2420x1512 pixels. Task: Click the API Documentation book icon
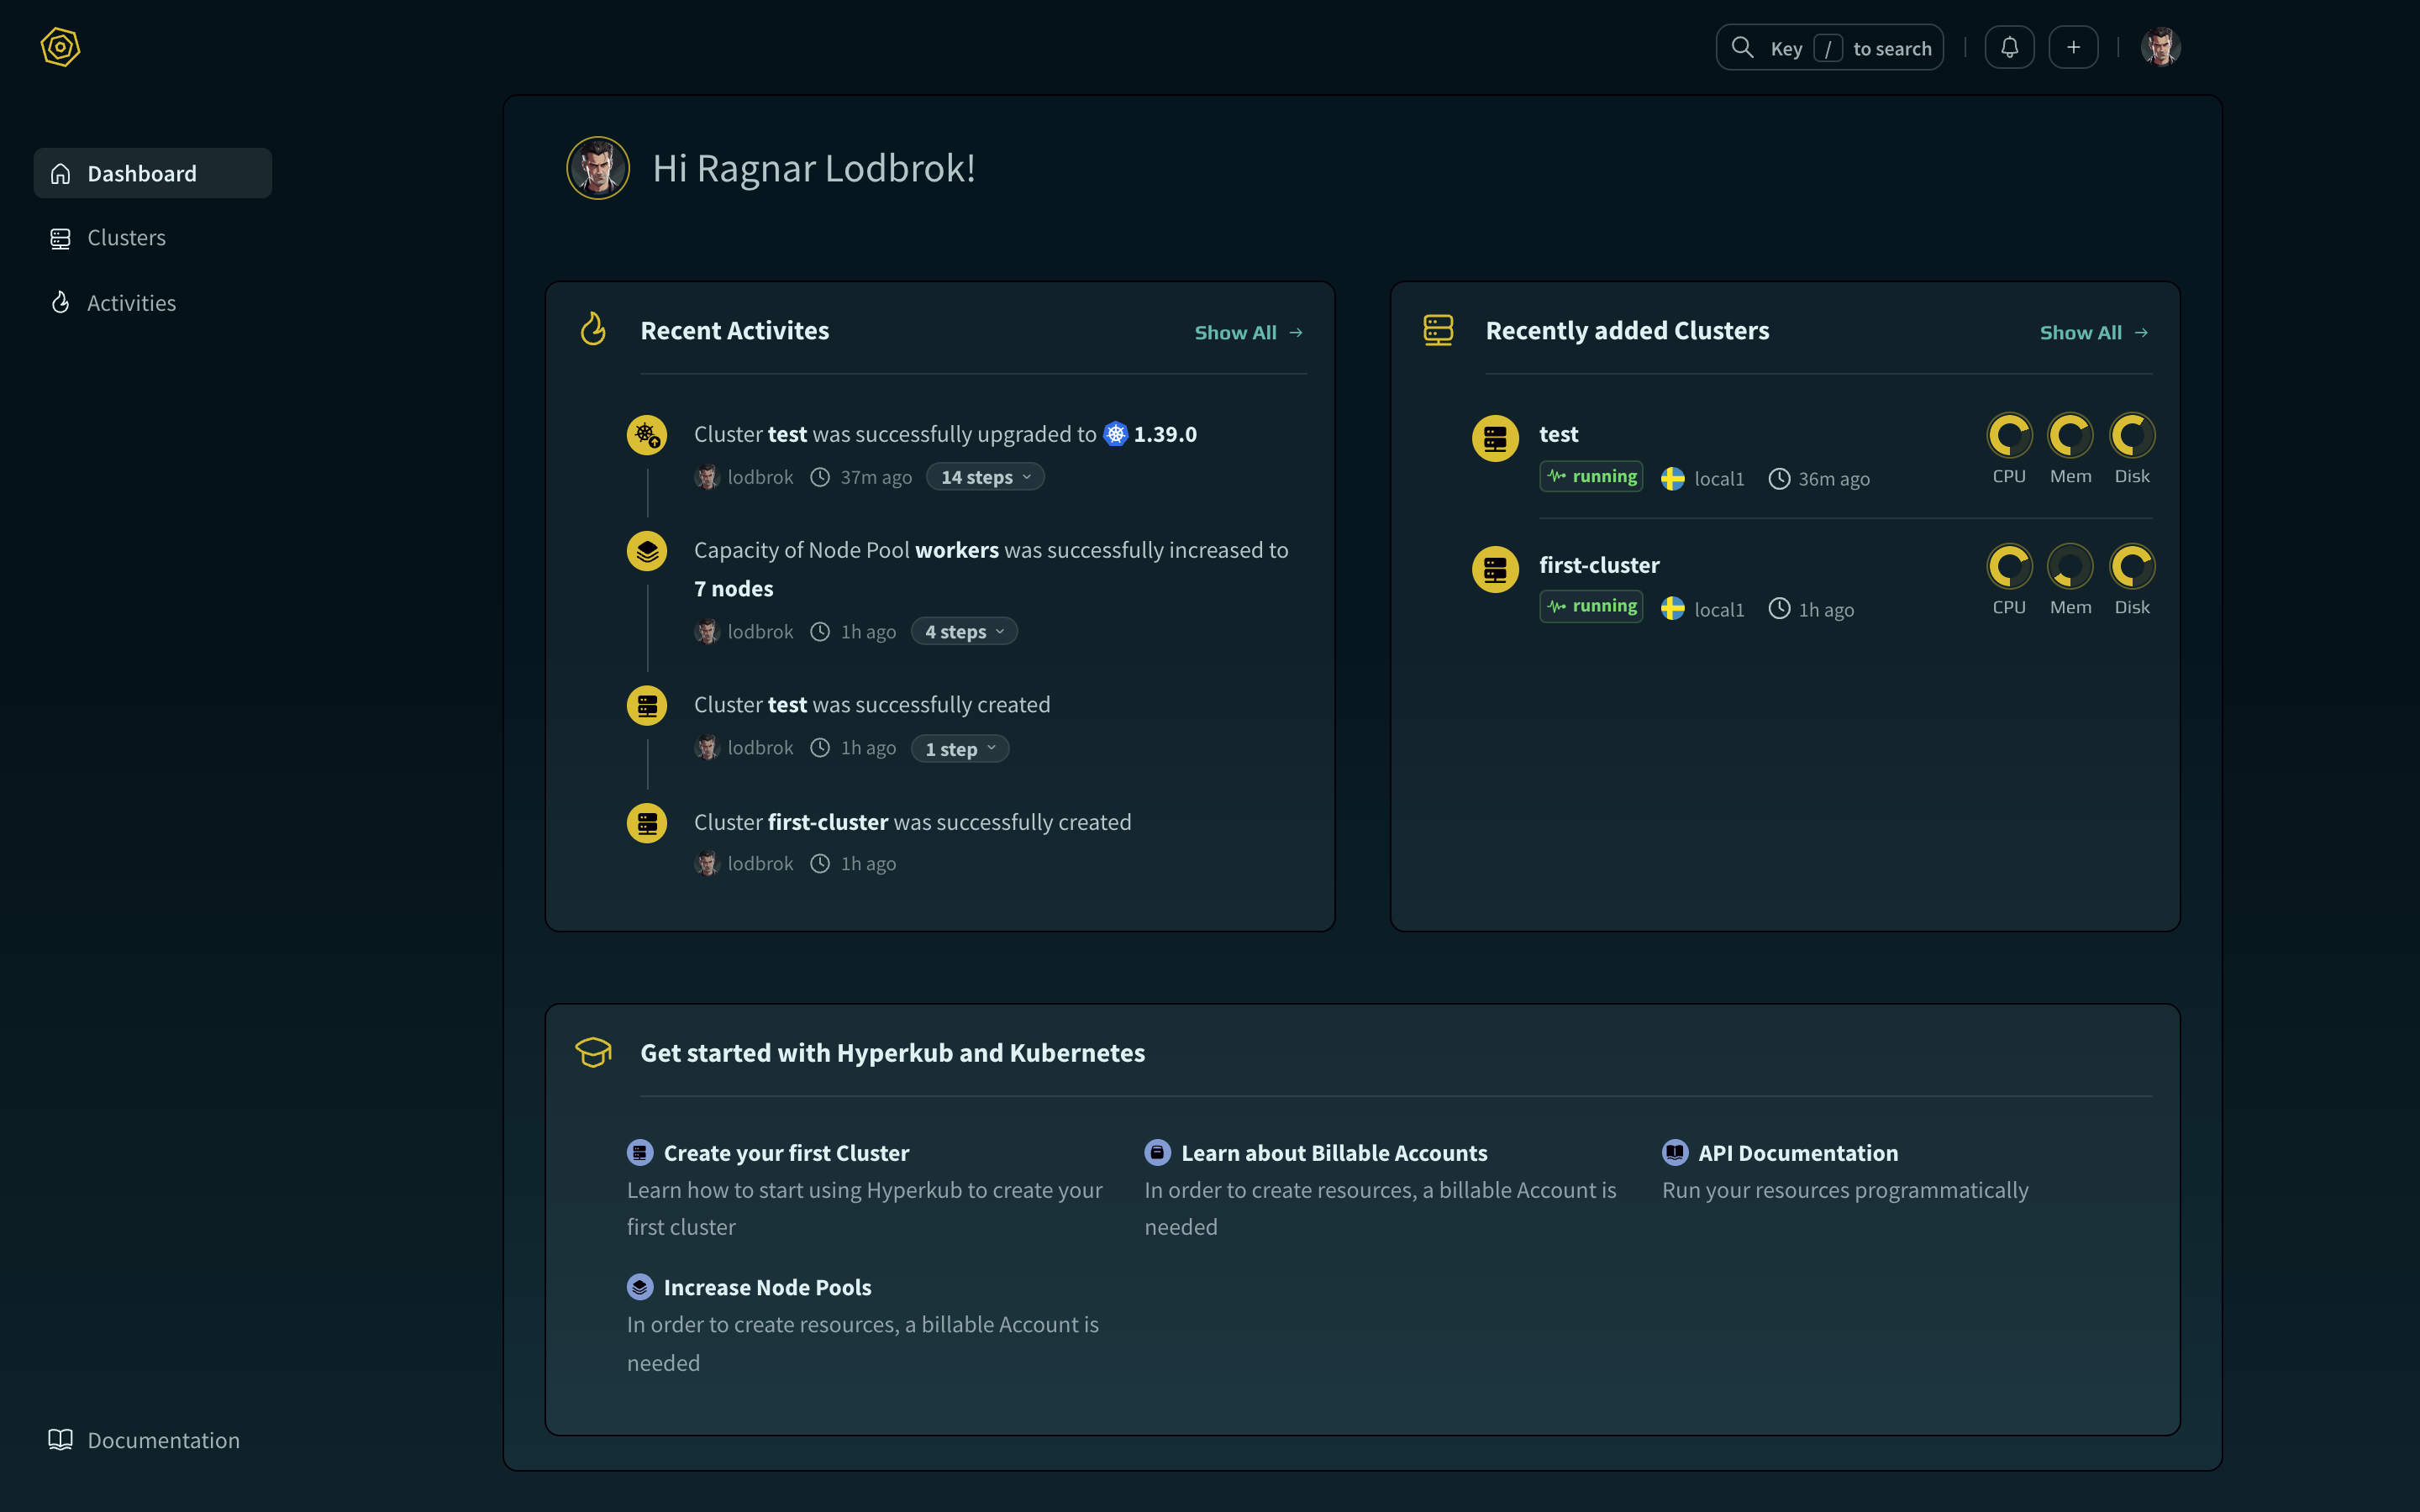point(1675,1152)
